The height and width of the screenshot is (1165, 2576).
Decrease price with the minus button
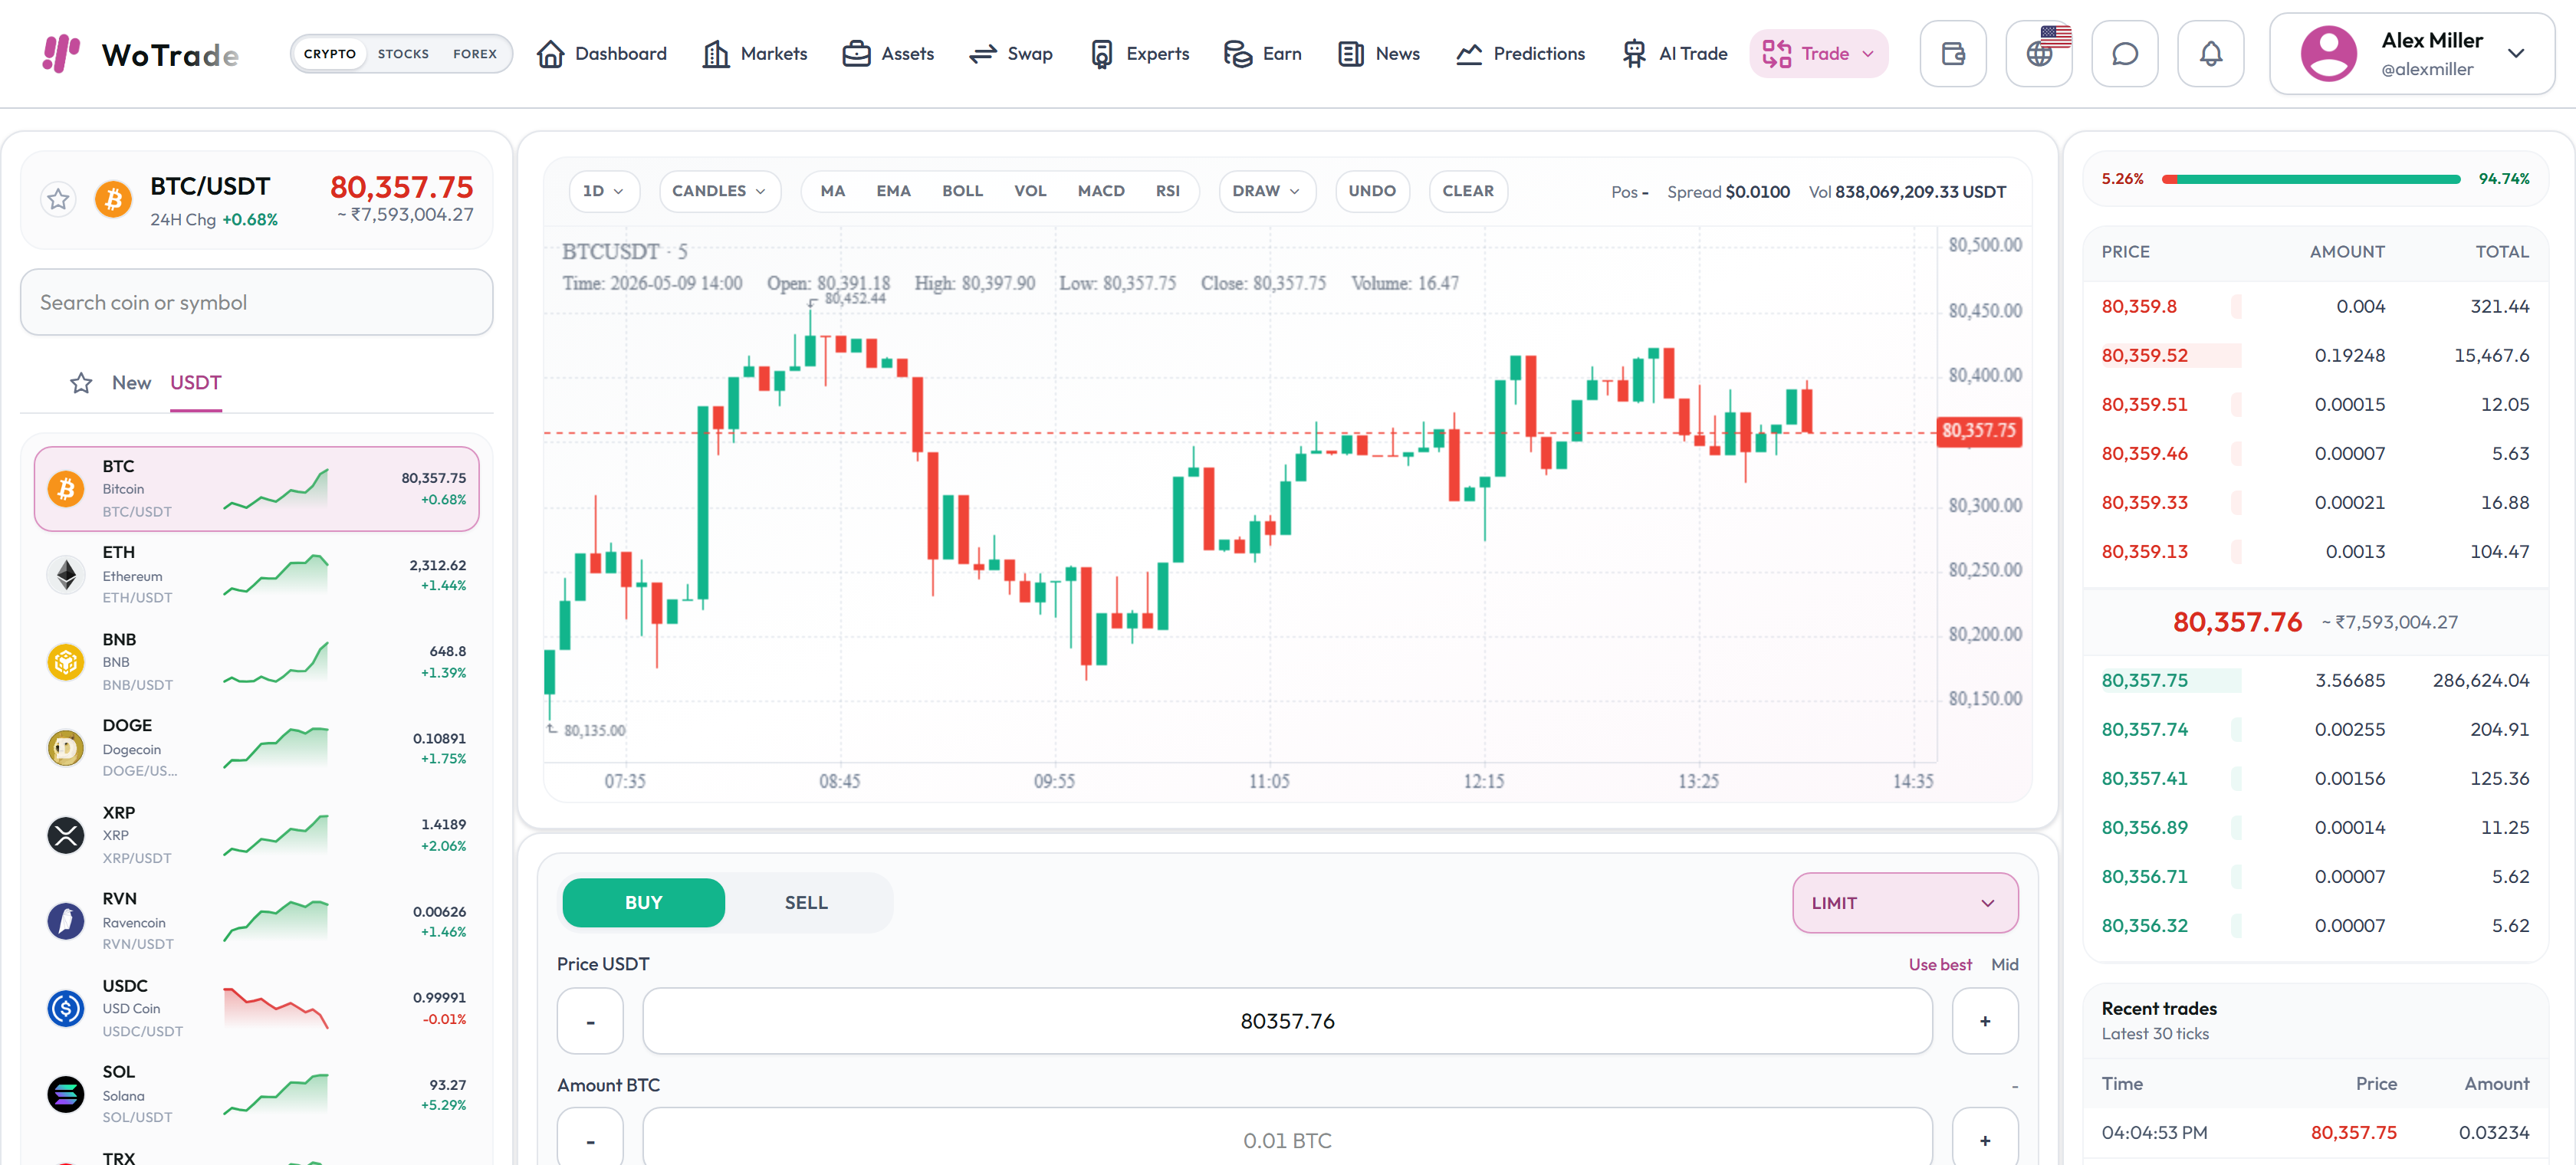point(590,1021)
